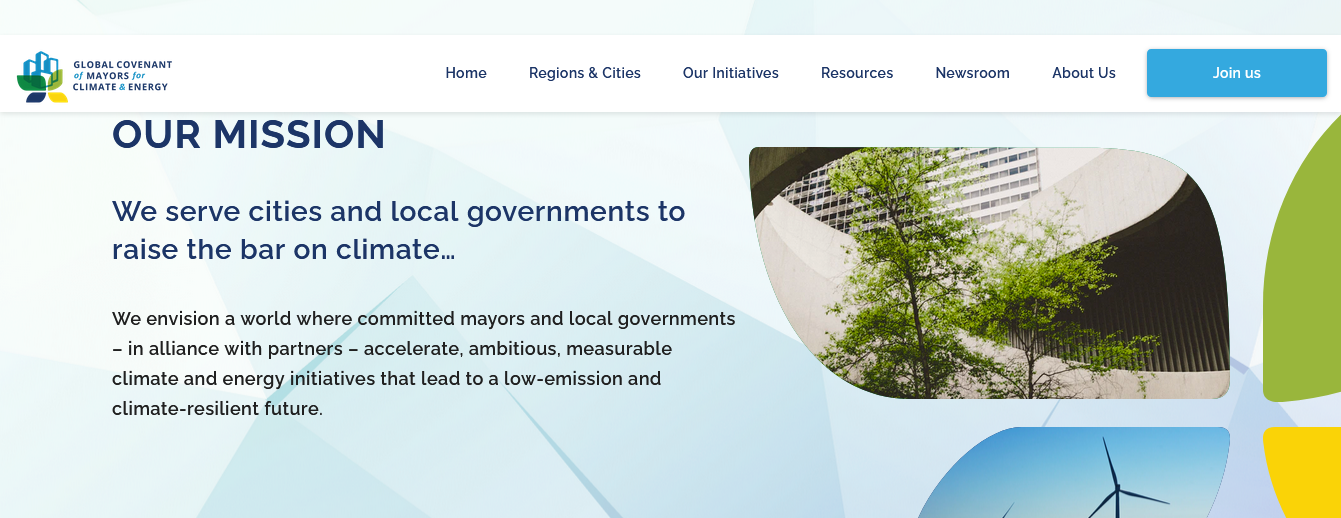The width and height of the screenshot is (1341, 518).
Task: Click the tree and building photo
Action: (989, 273)
